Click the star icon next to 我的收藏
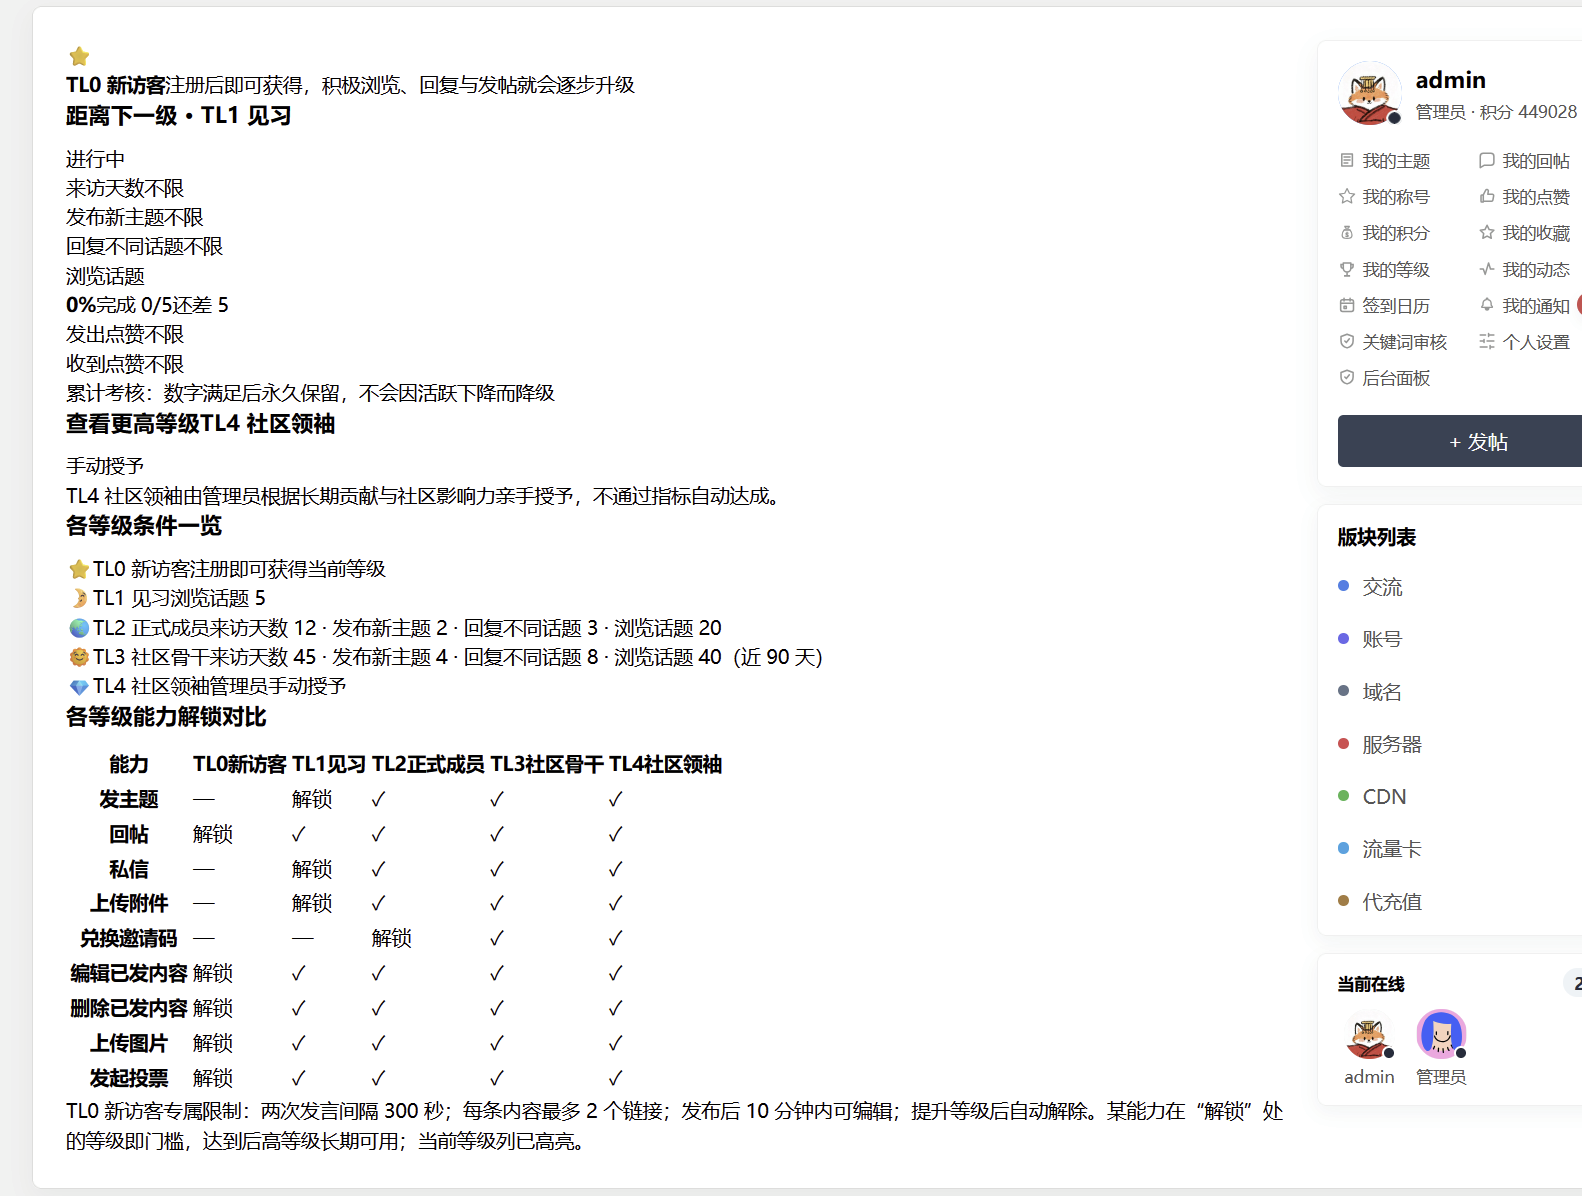 tap(1487, 232)
